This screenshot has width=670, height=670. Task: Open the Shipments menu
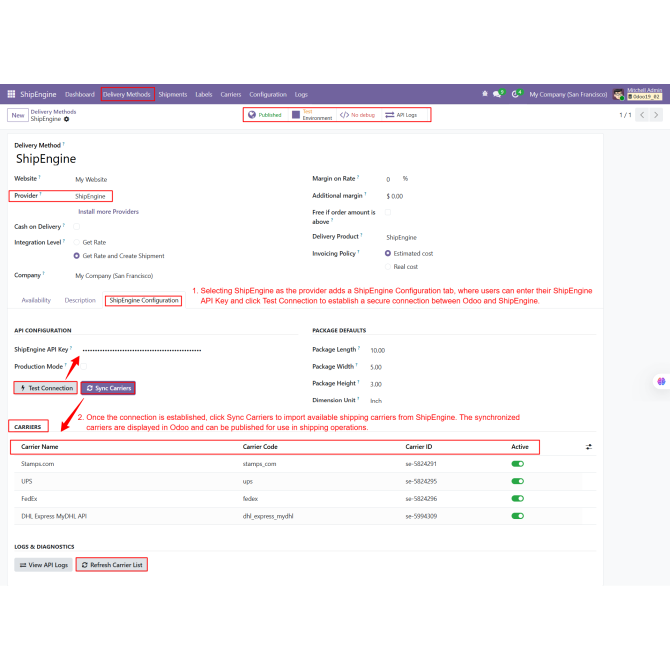(x=173, y=94)
